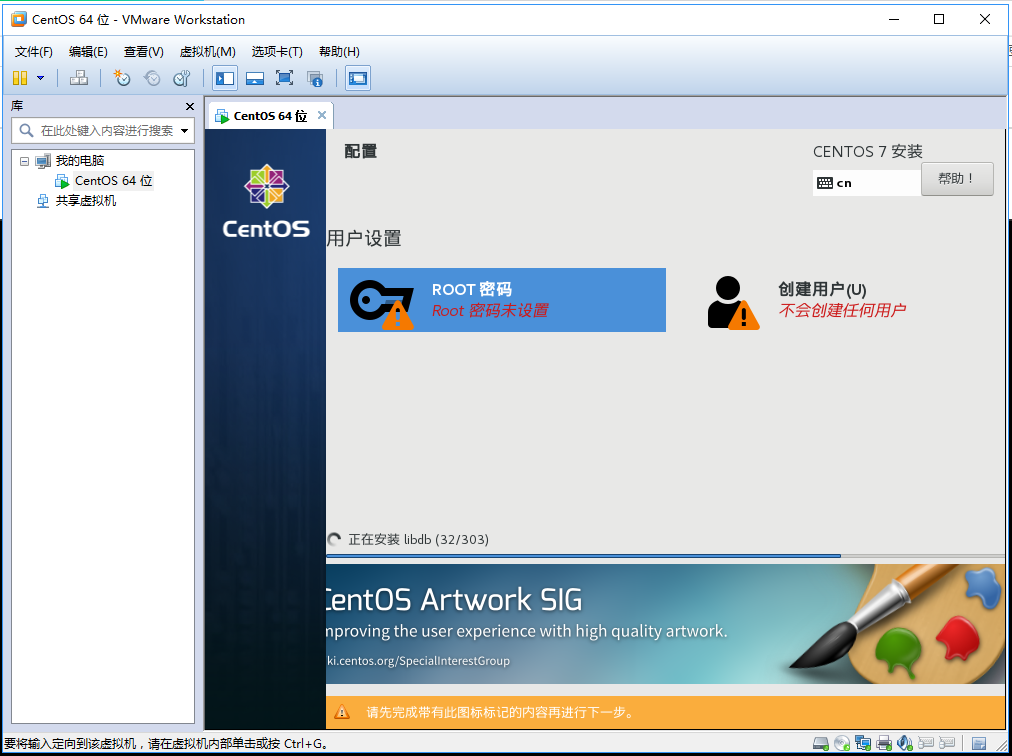Open the 编辑(E) menu
This screenshot has height=756, width=1012.
point(88,52)
